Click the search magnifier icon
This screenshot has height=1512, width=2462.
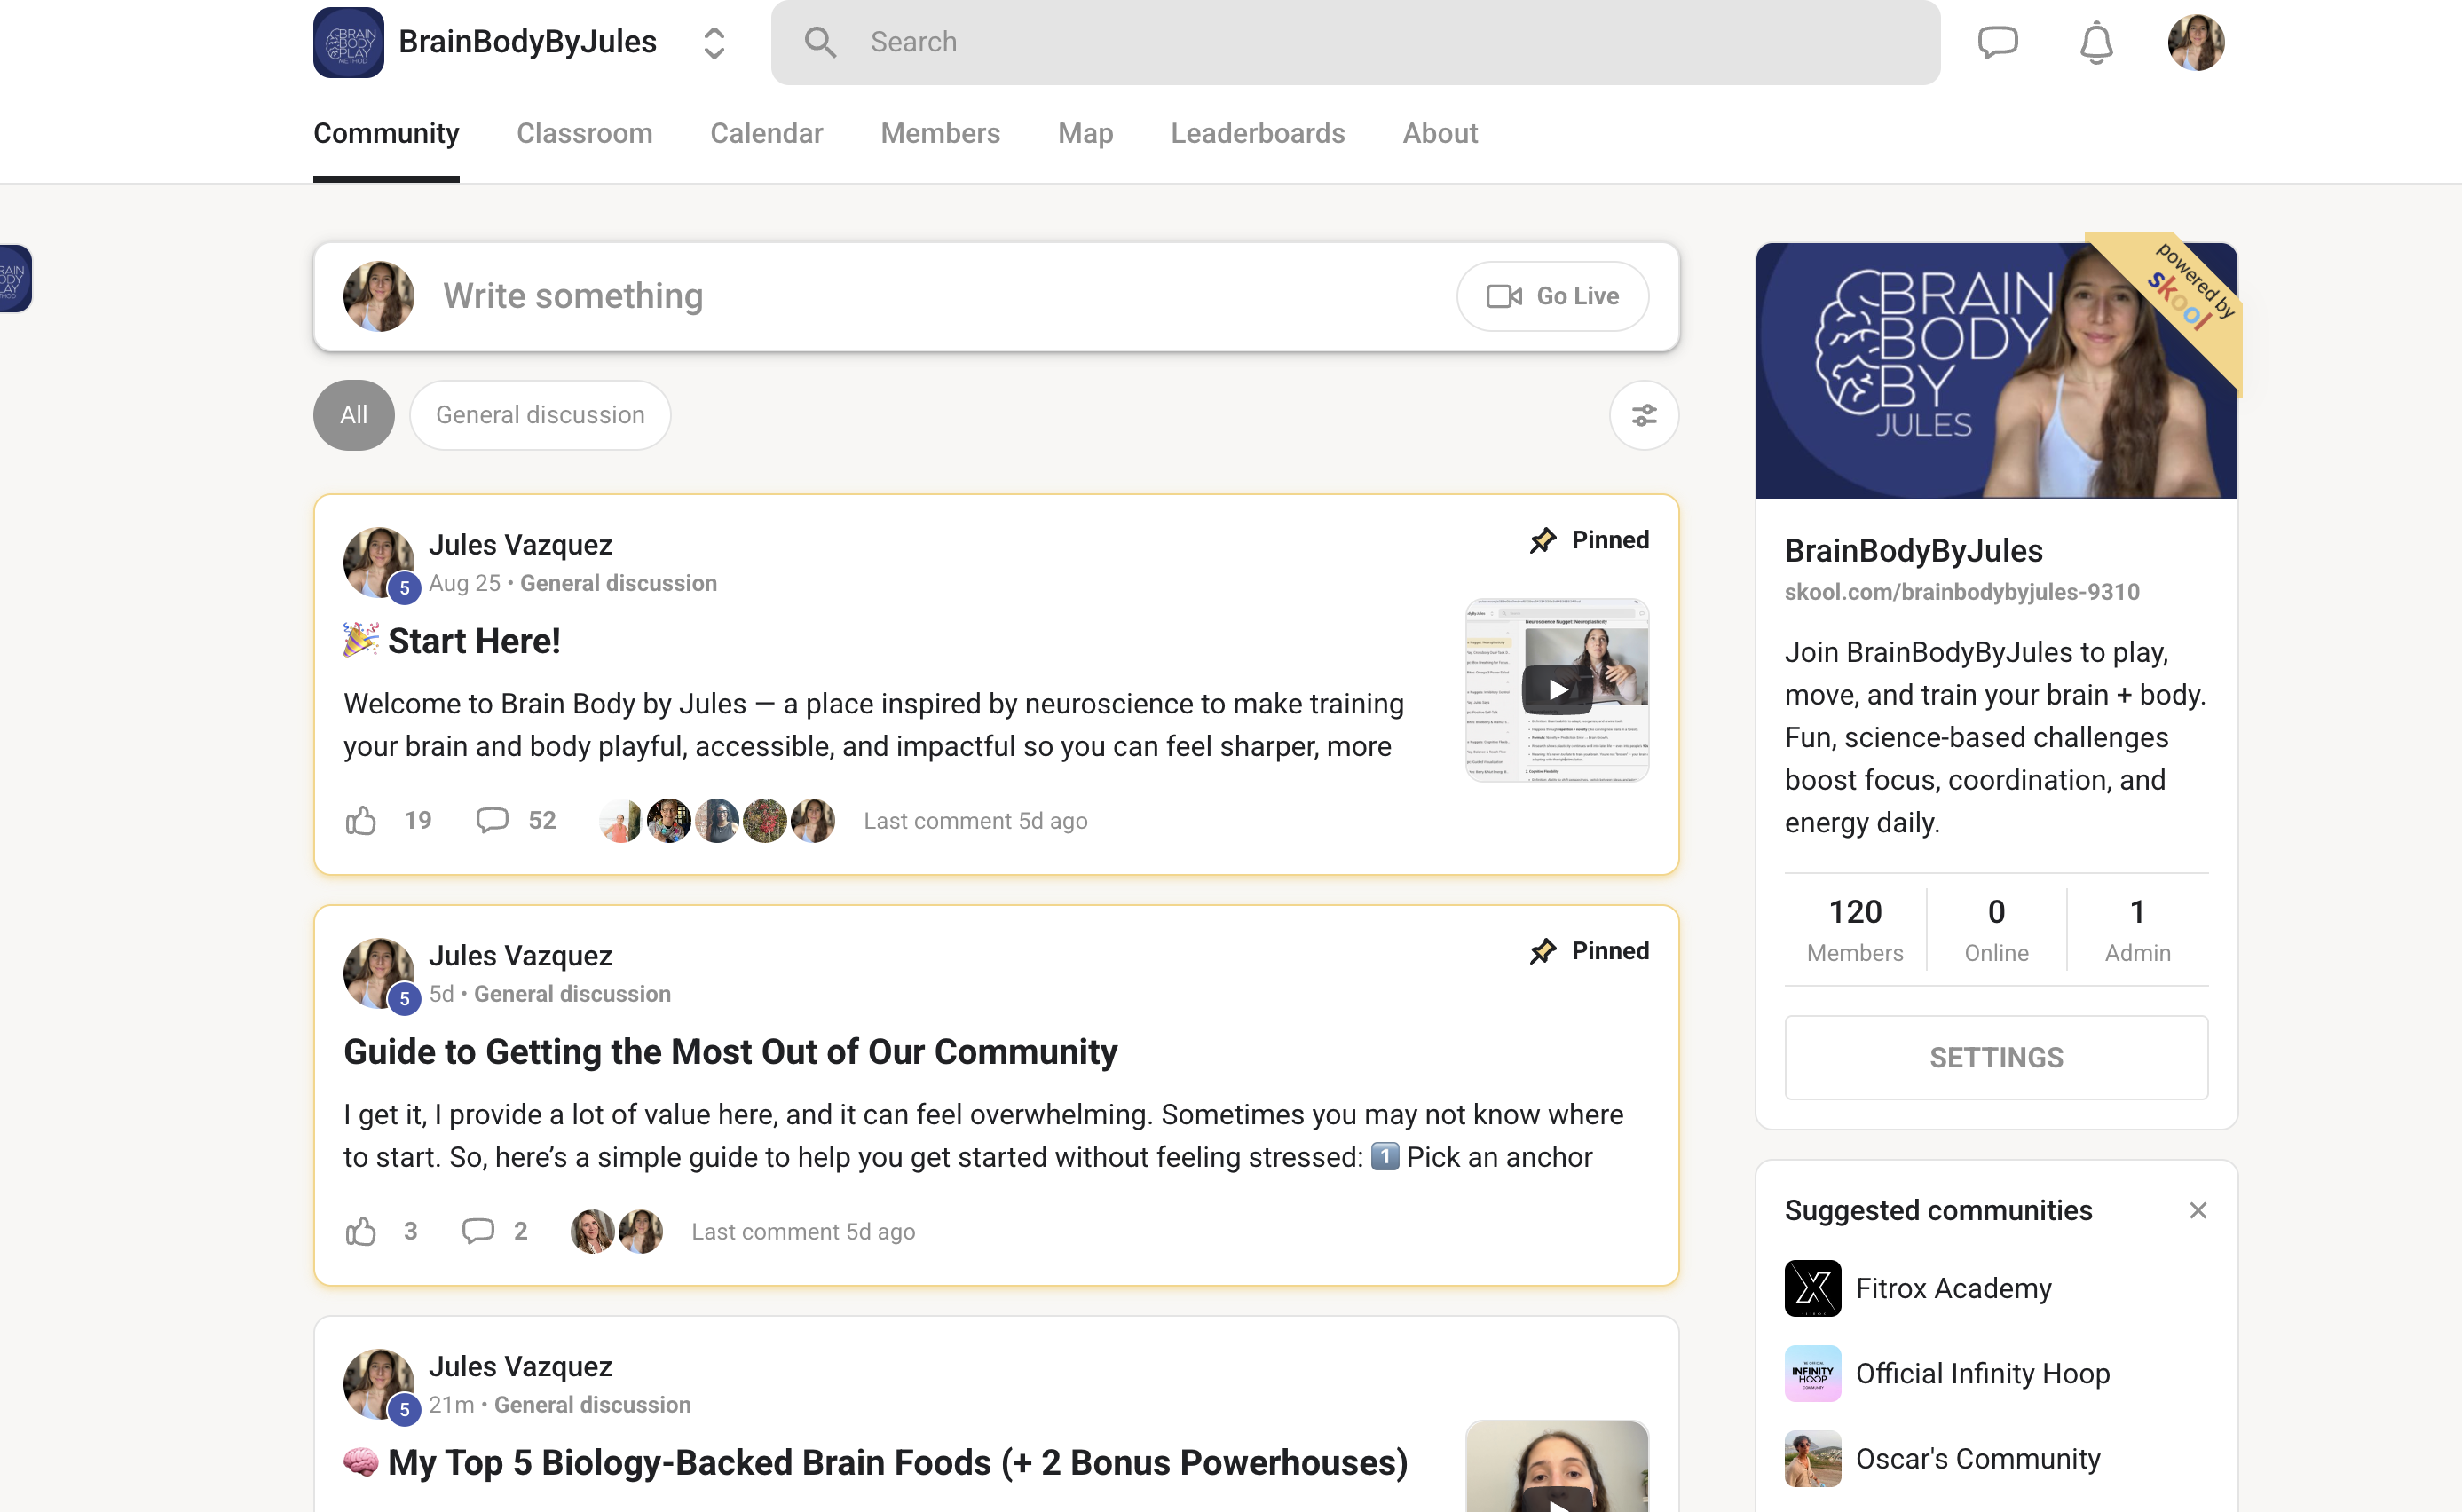tap(820, 42)
